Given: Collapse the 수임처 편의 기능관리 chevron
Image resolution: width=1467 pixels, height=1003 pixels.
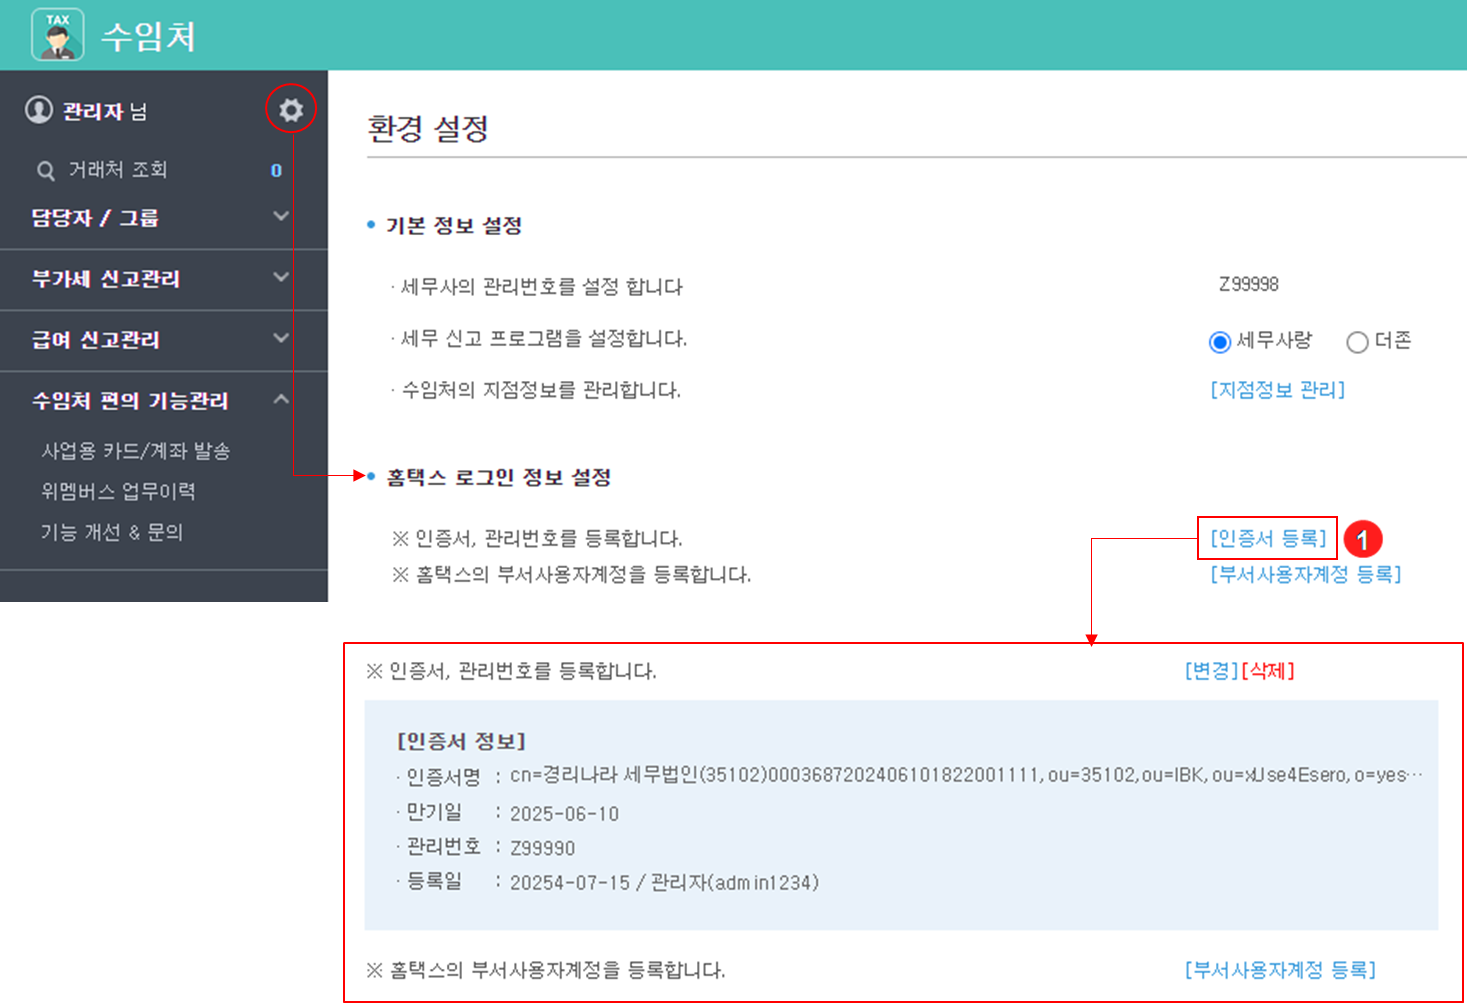Looking at the screenshot, I should coord(281,399).
